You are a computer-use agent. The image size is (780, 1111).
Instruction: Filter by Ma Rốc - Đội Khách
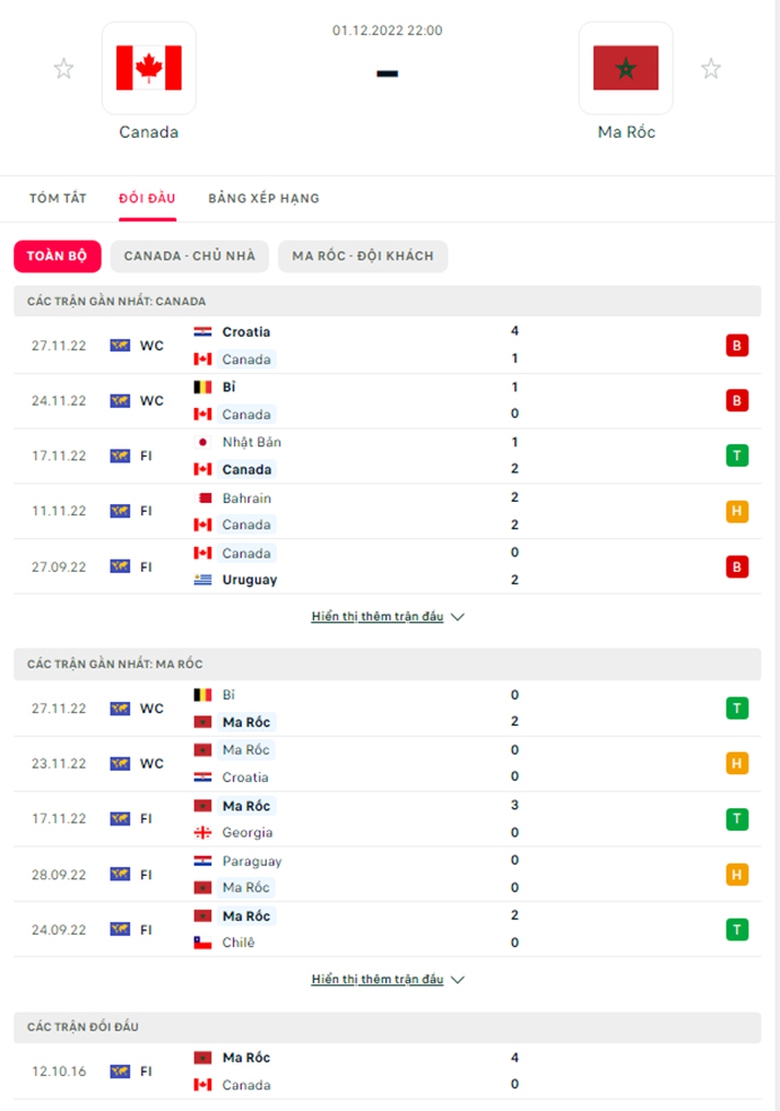coord(363,256)
